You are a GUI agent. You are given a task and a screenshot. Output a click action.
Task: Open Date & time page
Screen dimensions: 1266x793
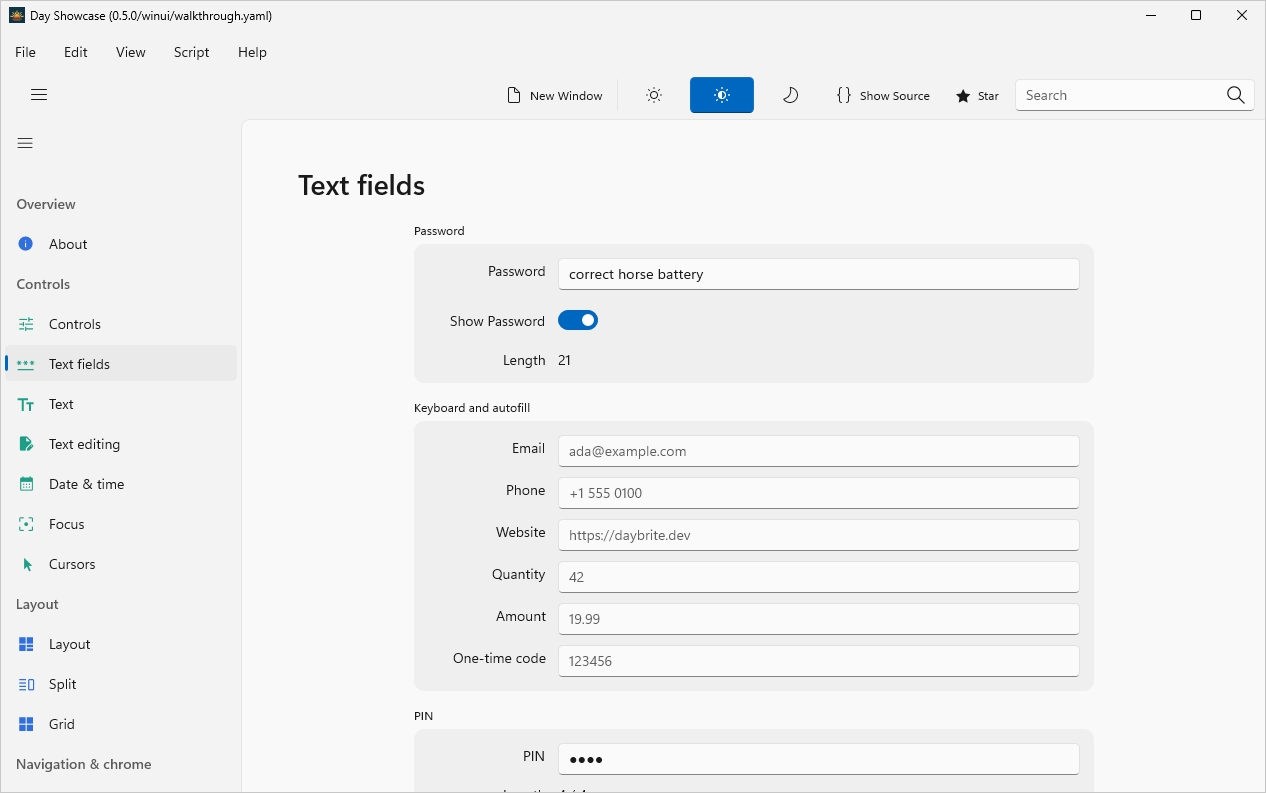[x=121, y=484]
